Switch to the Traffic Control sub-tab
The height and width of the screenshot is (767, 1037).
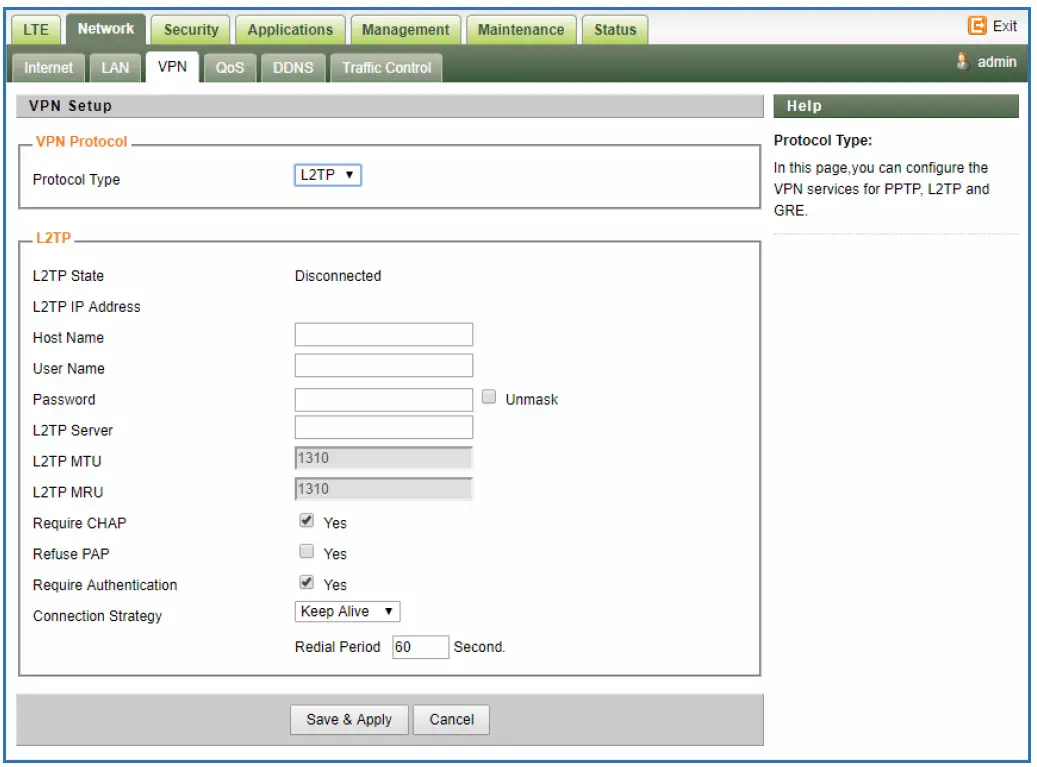click(x=386, y=68)
